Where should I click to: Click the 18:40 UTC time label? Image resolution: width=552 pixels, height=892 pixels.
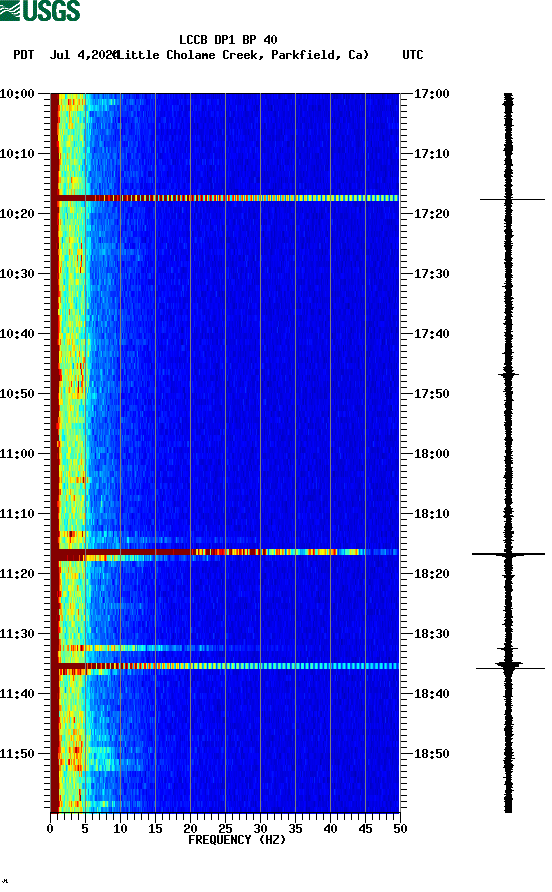pyautogui.click(x=431, y=693)
